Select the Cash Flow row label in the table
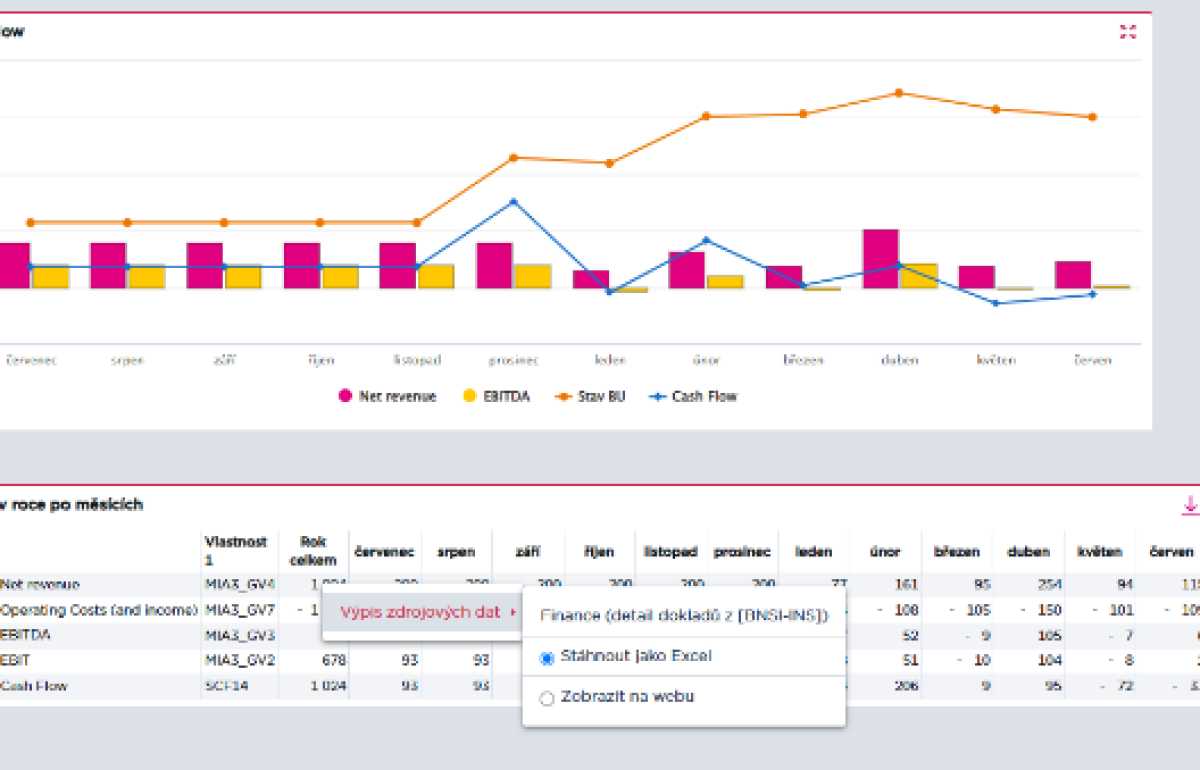The height and width of the screenshot is (770, 1200). tap(35, 687)
